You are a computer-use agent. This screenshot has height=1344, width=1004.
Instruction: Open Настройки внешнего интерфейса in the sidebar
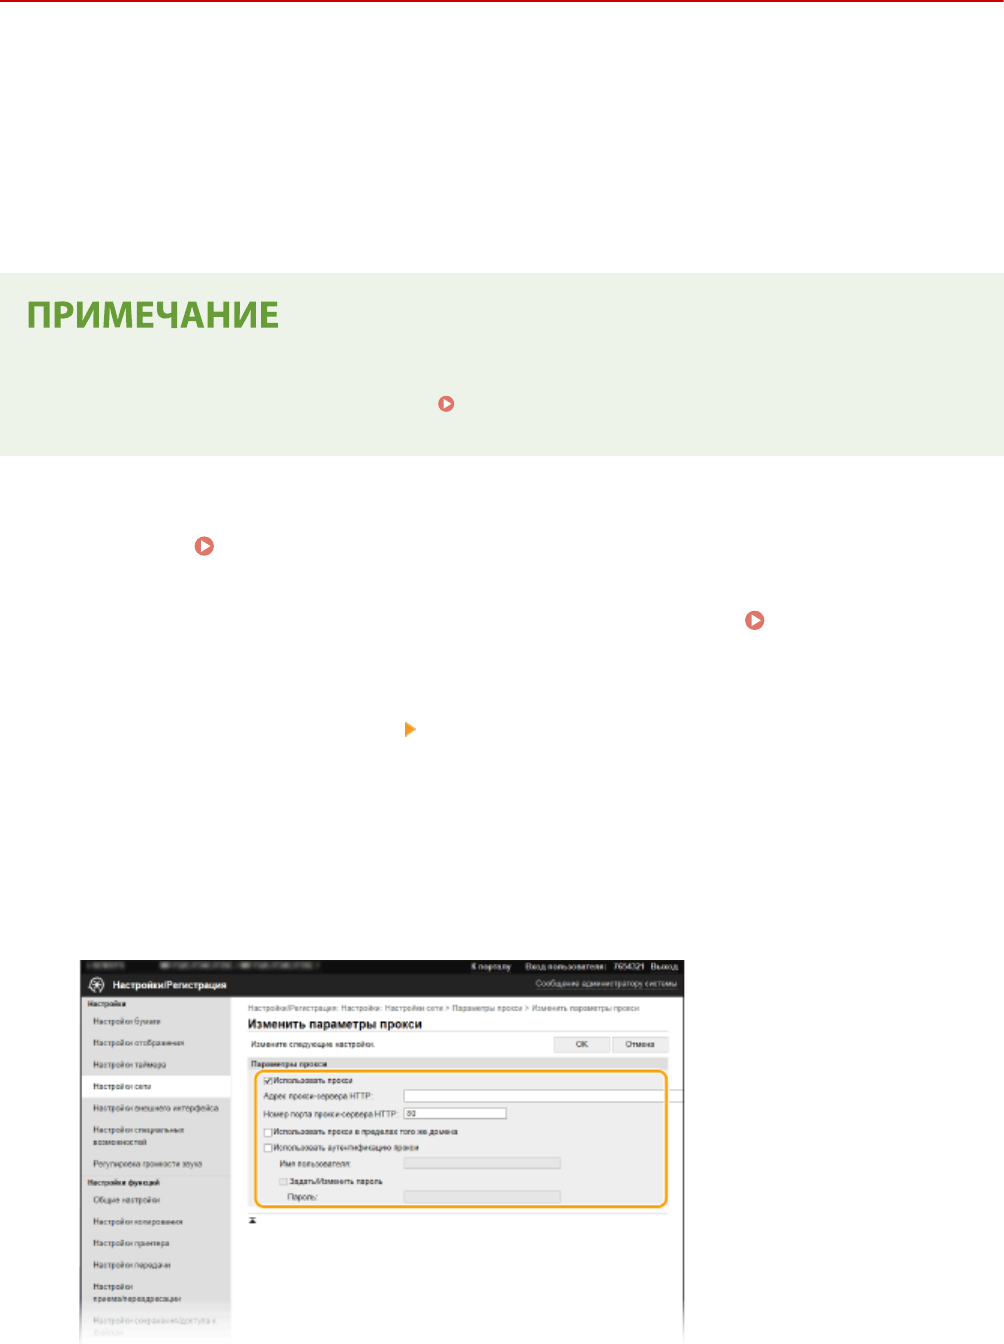156,1109
